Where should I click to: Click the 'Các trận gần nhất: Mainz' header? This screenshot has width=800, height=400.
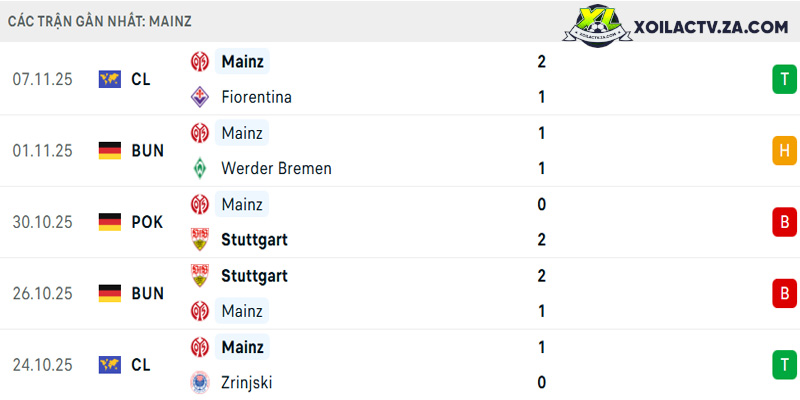[100, 21]
